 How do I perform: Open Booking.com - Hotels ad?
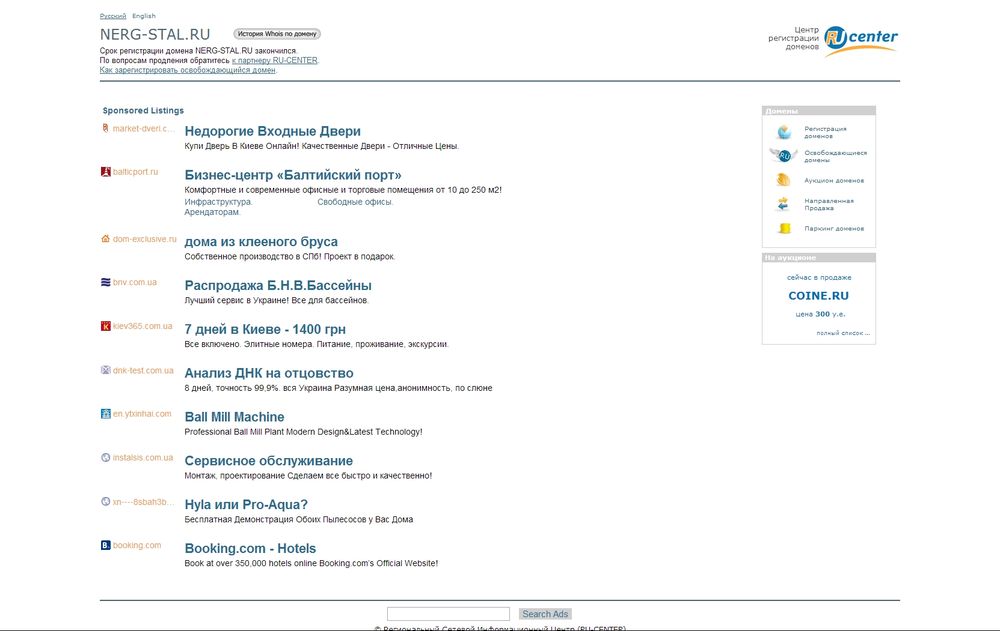pyautogui.click(x=250, y=548)
